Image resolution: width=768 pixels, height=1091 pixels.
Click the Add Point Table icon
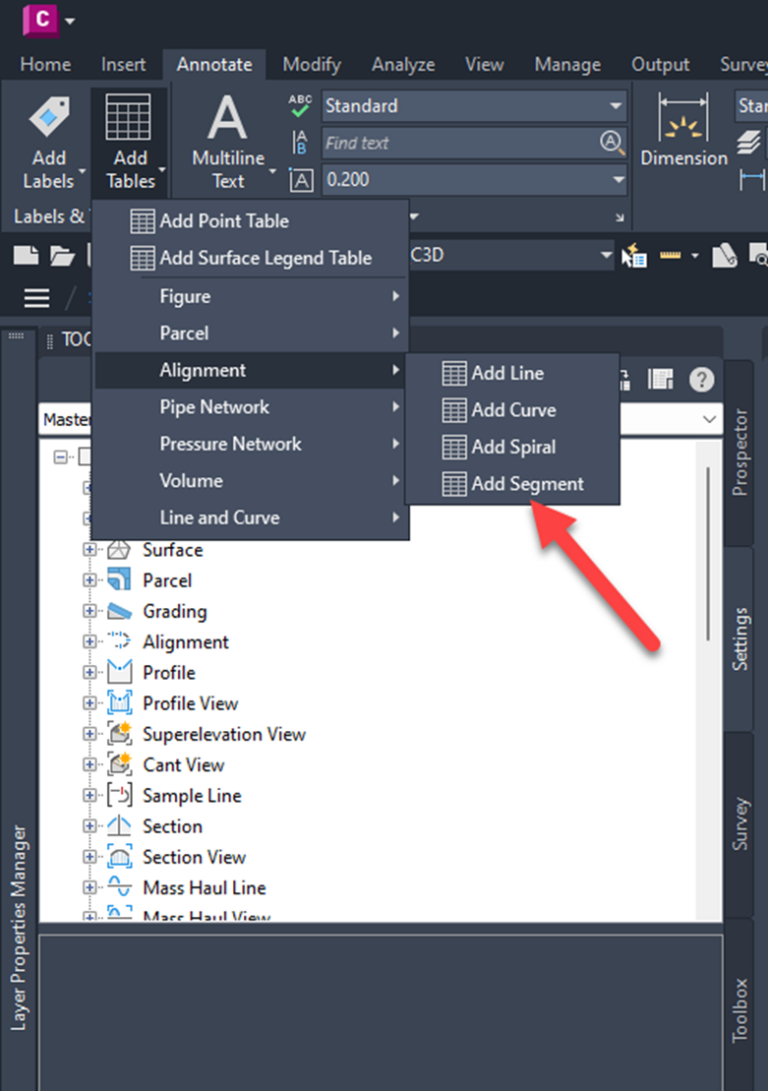tap(143, 221)
